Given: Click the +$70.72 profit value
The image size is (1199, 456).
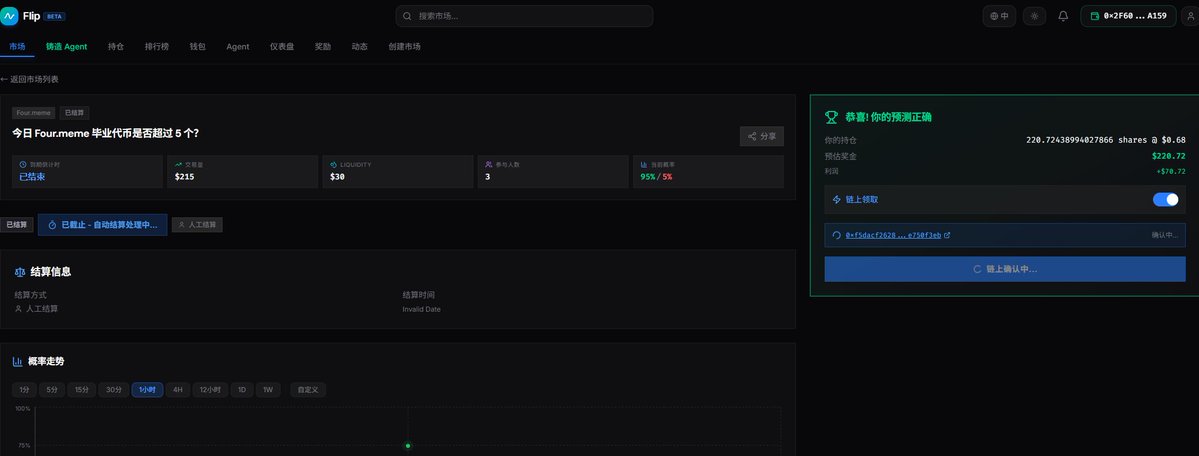Looking at the screenshot, I should tap(1171, 171).
